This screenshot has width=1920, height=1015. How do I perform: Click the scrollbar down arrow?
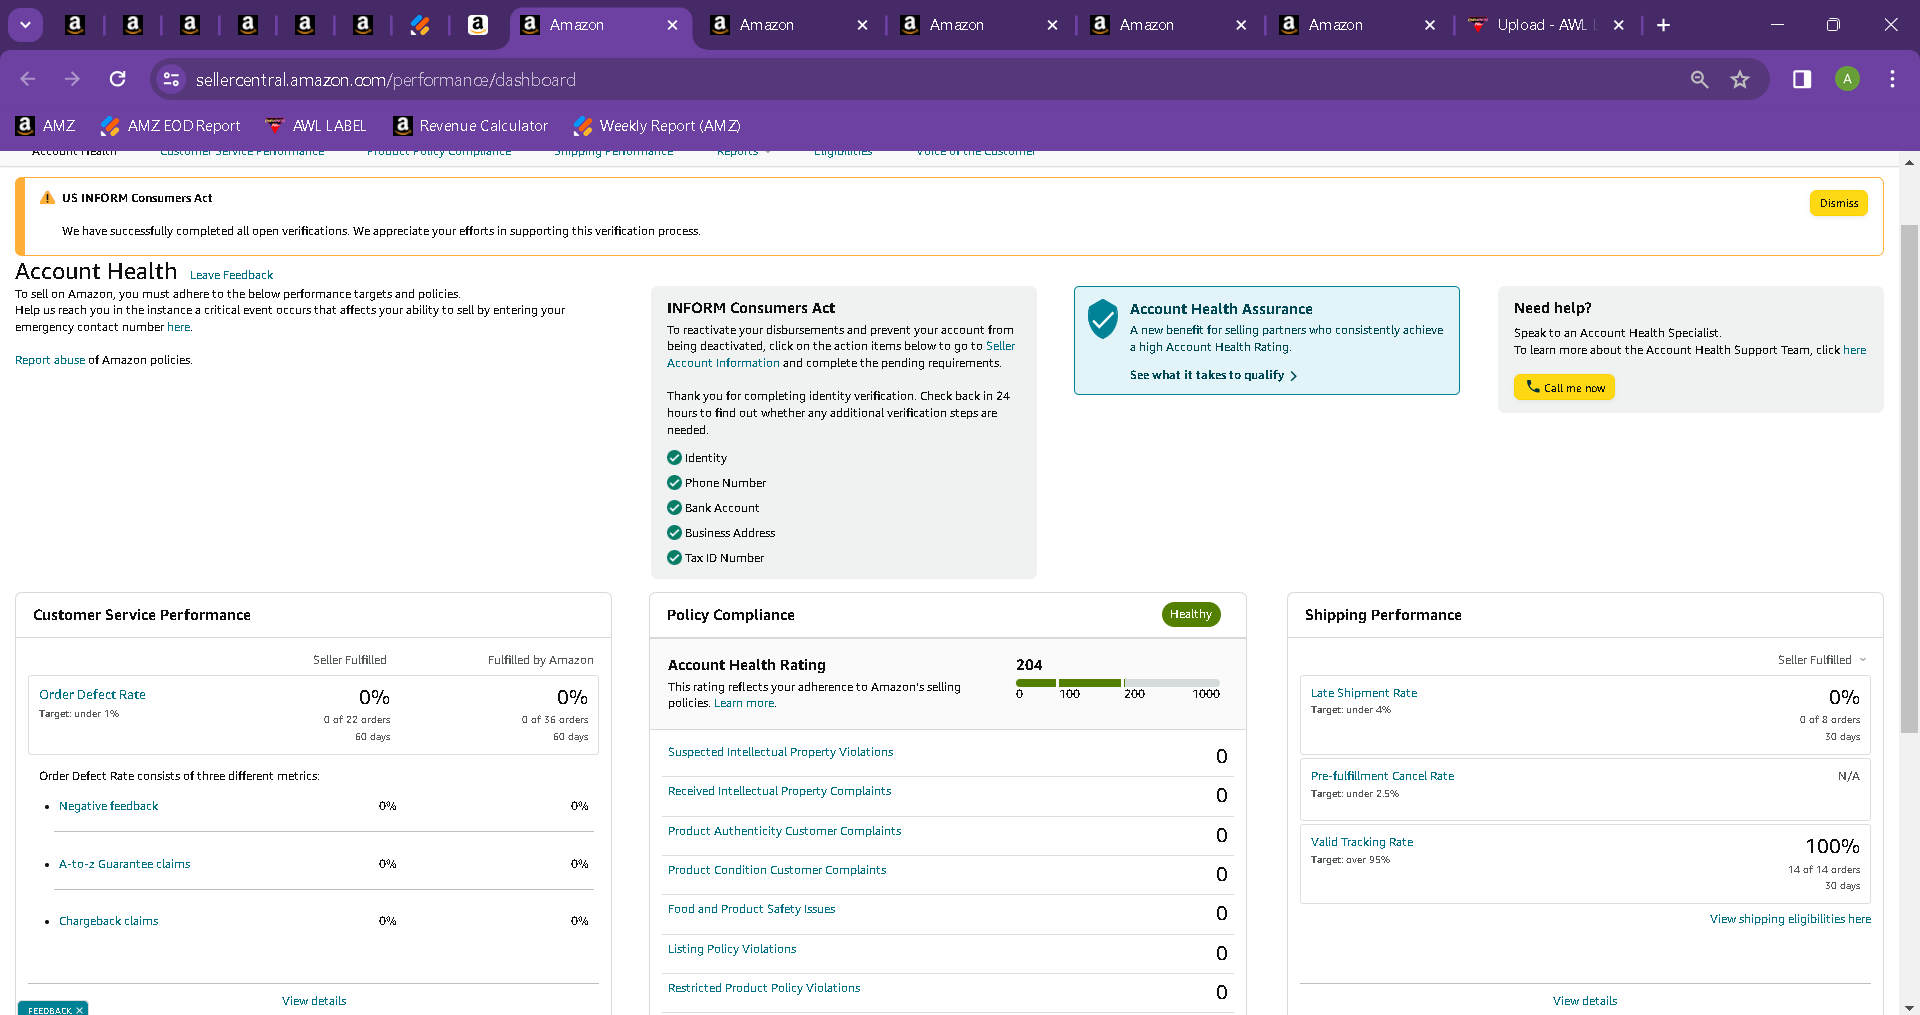point(1909,1007)
